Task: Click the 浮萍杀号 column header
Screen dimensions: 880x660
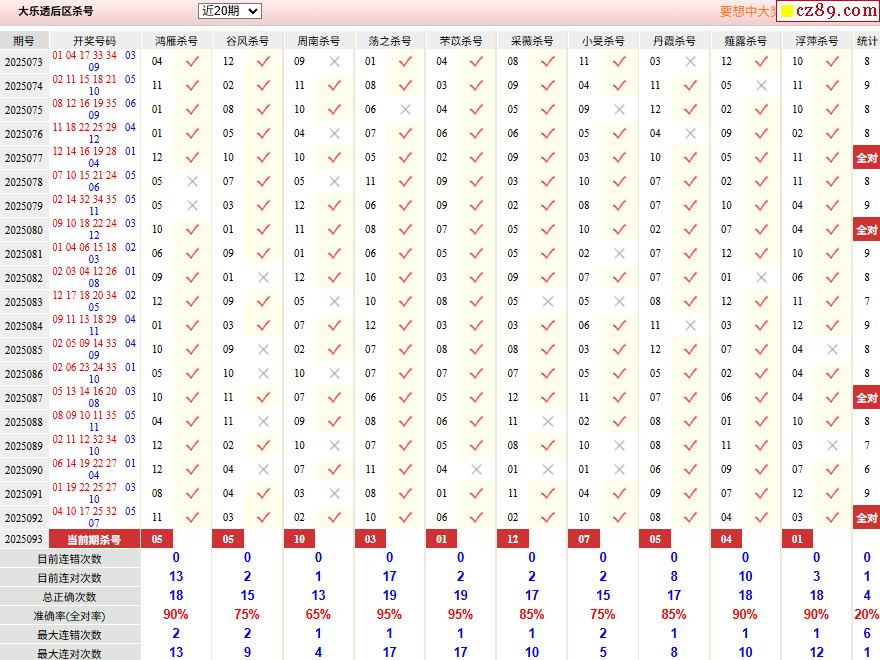Action: [x=817, y=41]
